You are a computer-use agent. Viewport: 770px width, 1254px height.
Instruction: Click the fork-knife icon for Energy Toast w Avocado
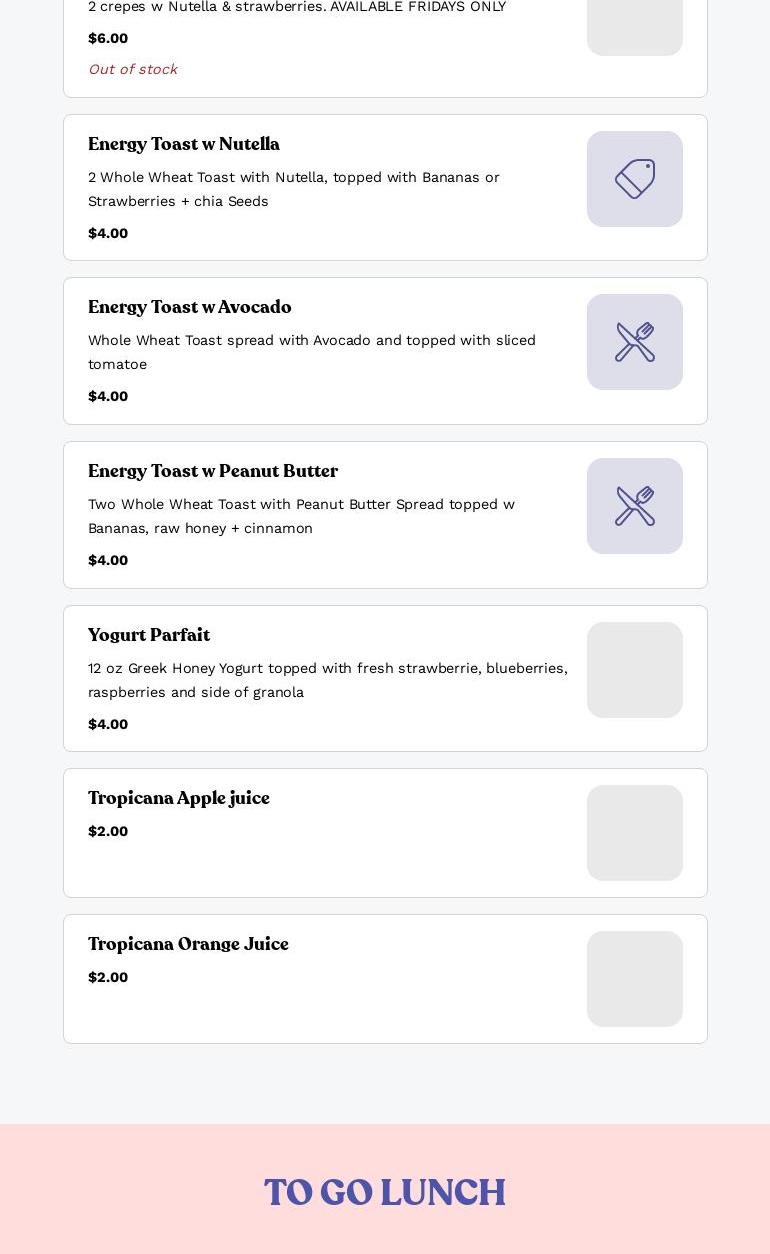635,342
